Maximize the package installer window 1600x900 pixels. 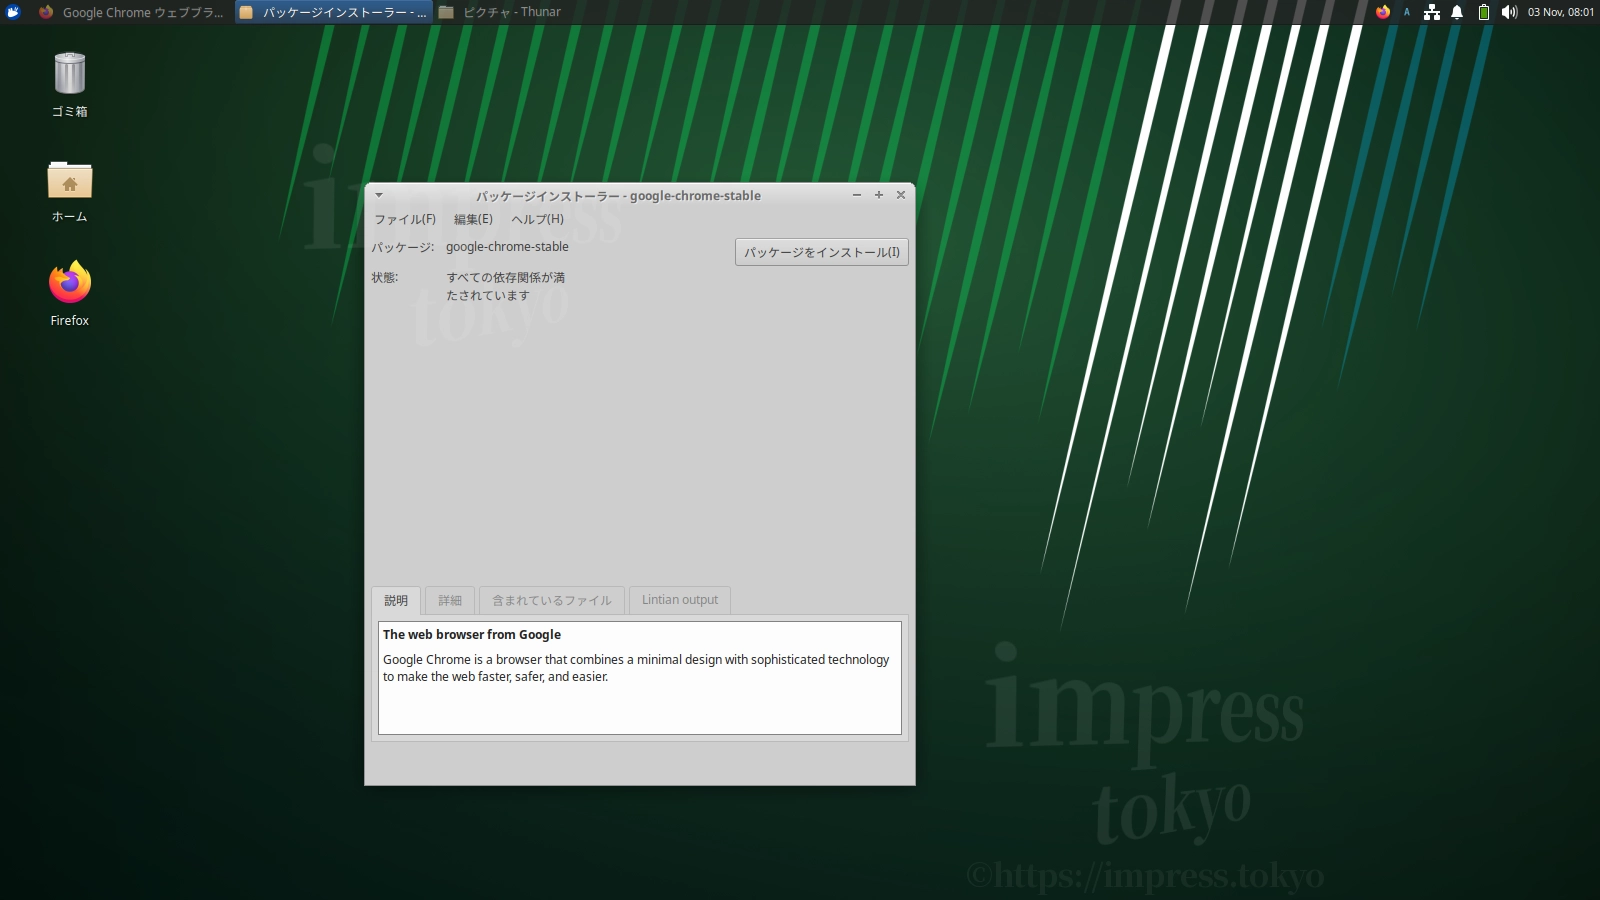click(879, 195)
